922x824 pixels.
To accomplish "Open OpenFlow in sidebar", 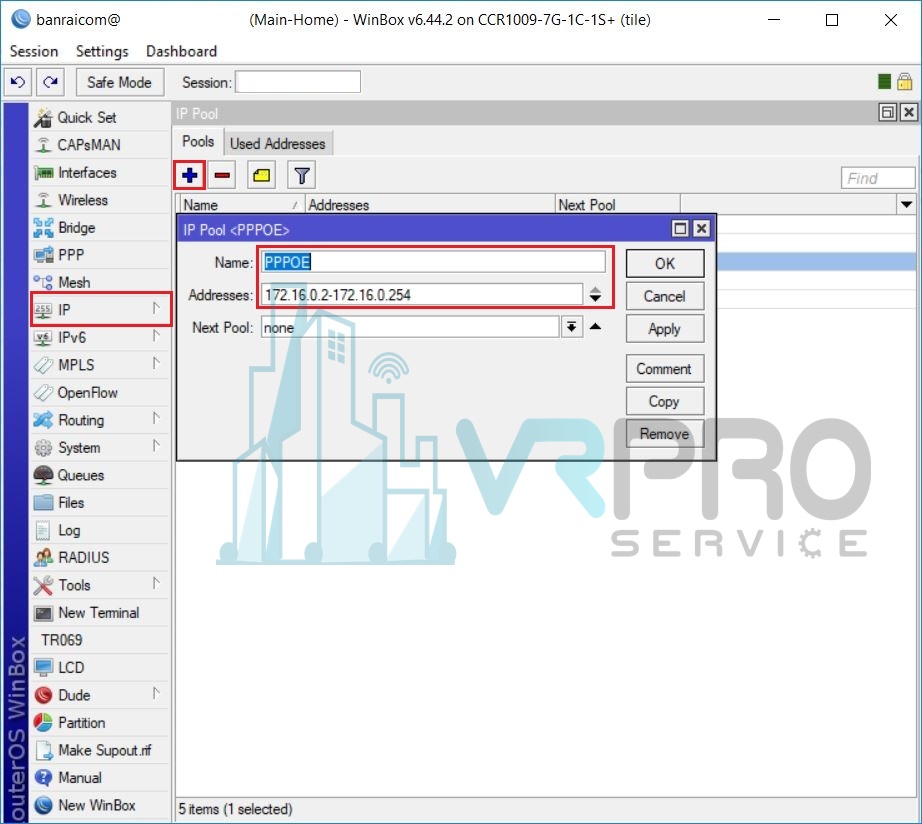I will point(100,392).
